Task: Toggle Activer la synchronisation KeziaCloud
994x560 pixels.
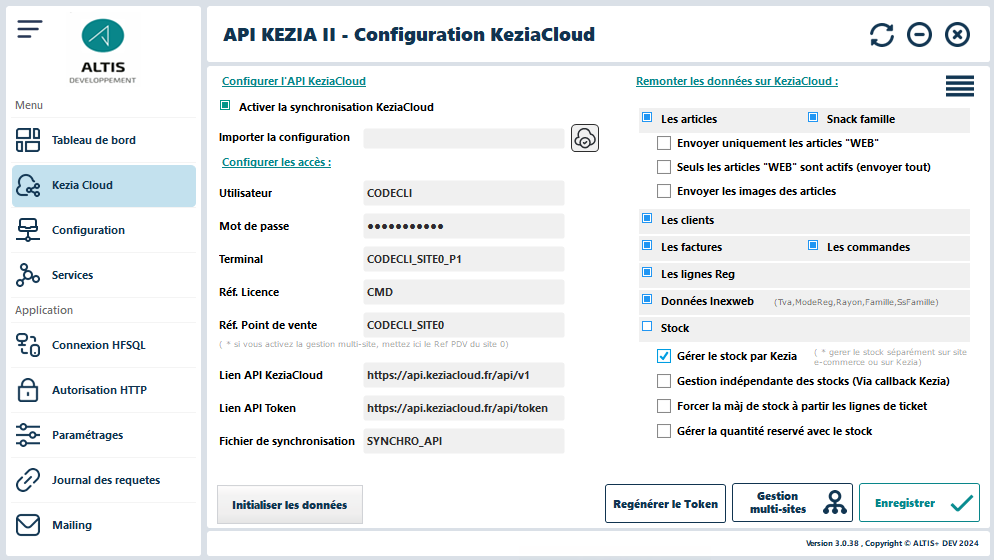Action: tap(225, 106)
